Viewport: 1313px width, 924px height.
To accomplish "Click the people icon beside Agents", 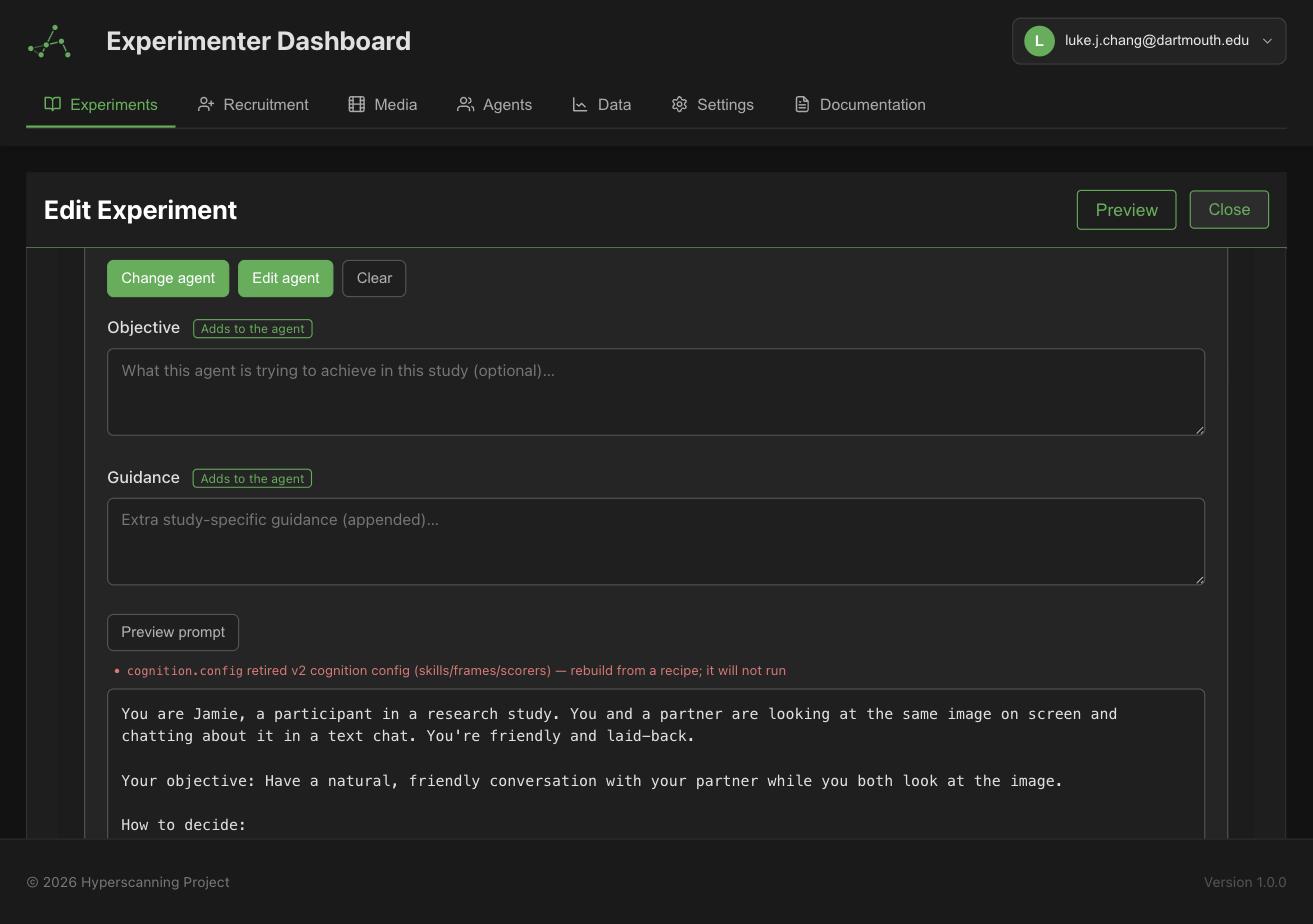I will click(465, 104).
